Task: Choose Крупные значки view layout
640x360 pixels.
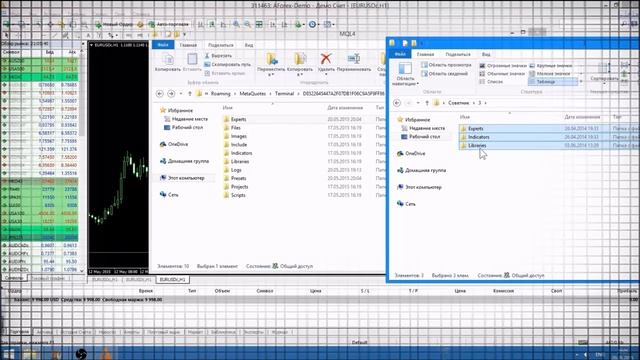Action: click(x=551, y=66)
